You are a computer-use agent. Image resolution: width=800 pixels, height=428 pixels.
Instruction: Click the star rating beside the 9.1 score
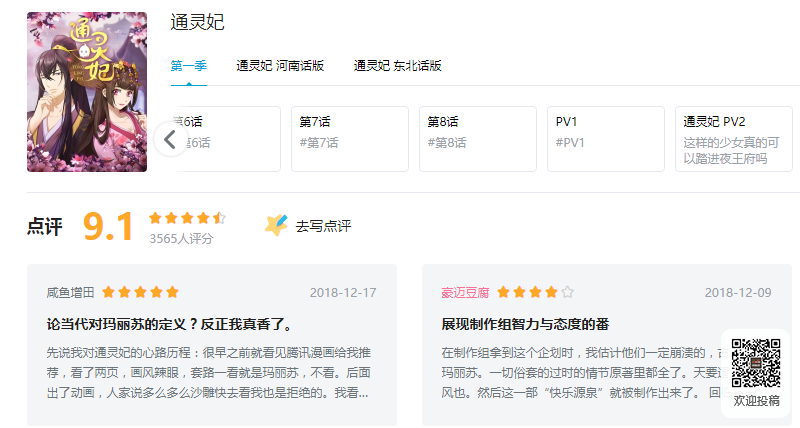[x=187, y=217]
